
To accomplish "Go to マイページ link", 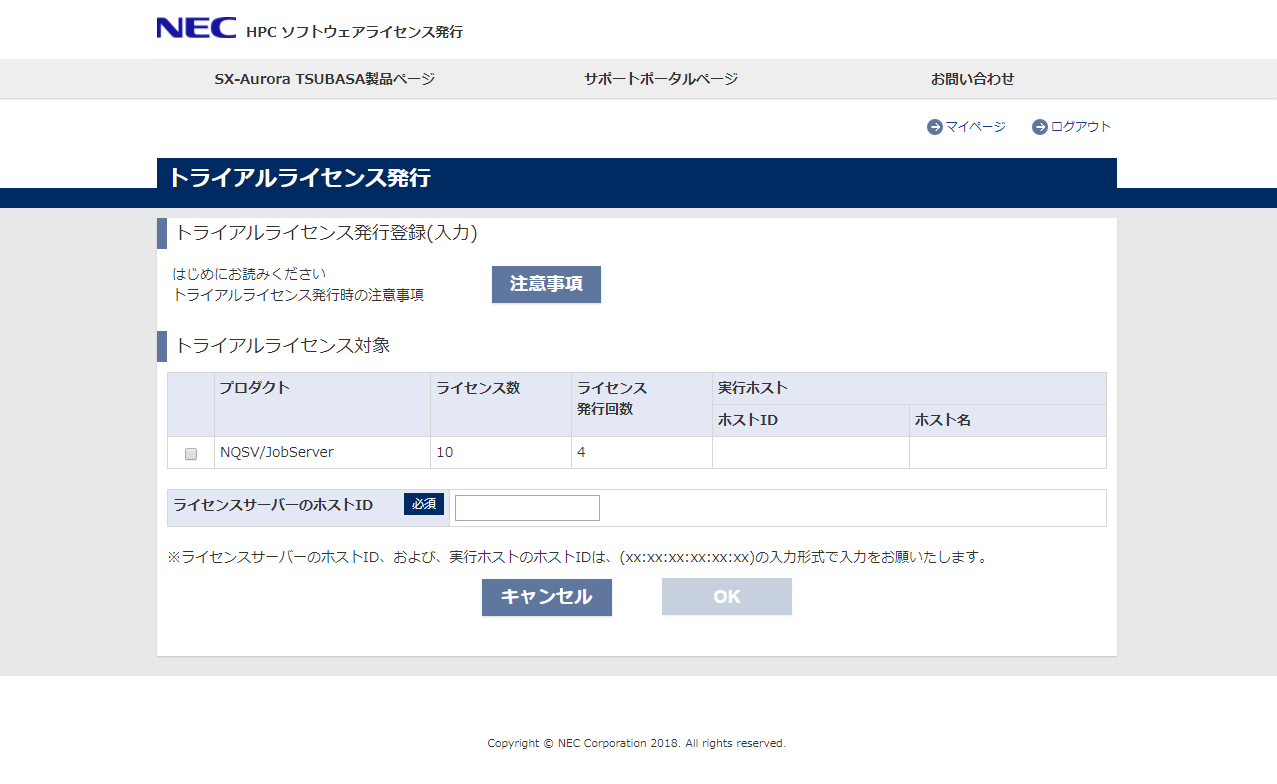I will (976, 127).
